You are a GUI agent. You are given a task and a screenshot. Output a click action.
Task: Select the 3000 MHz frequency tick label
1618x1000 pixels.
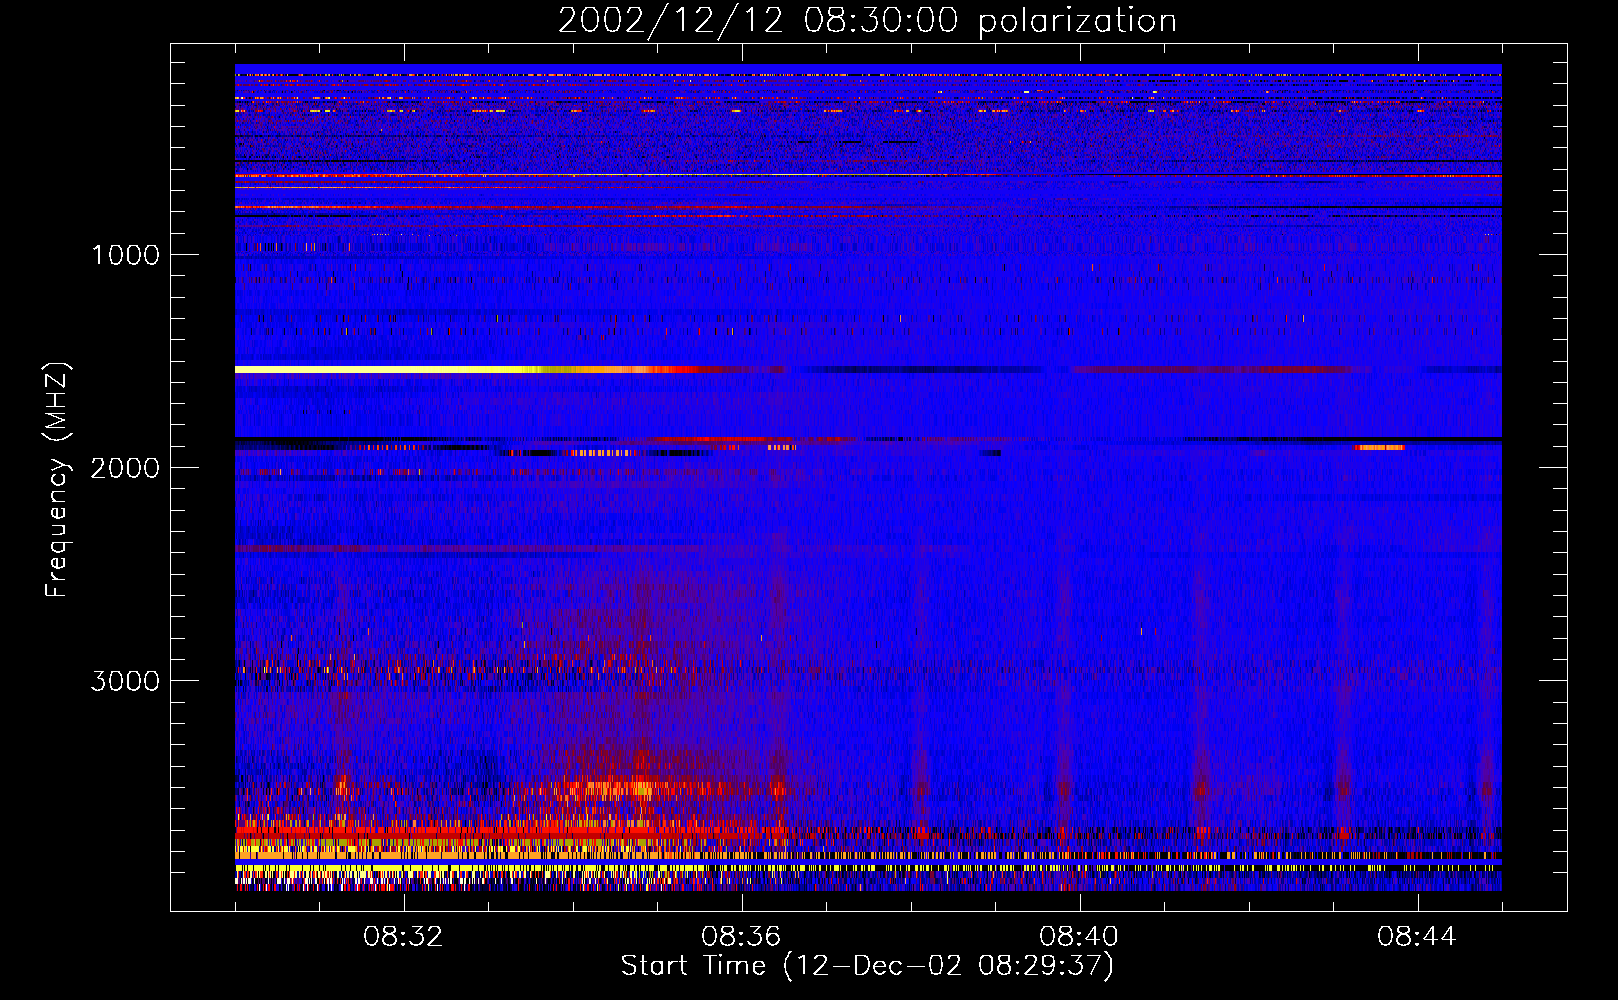(125, 681)
